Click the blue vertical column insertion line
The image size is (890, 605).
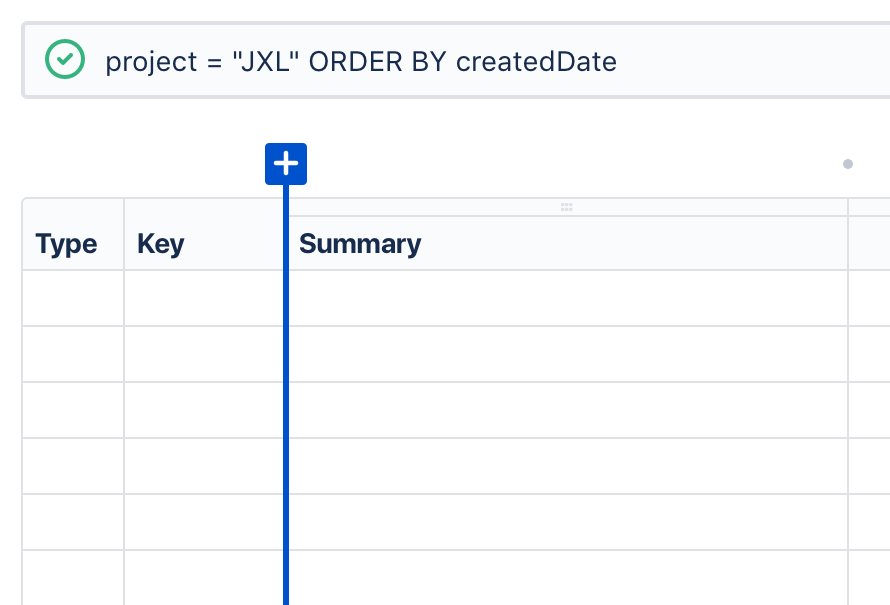point(286,395)
